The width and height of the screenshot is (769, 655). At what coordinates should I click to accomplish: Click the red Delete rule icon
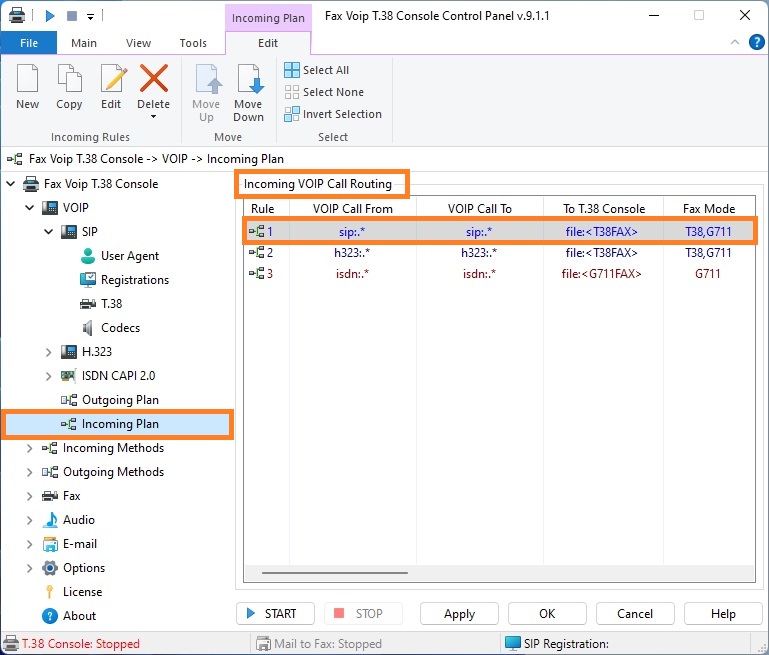tap(154, 78)
